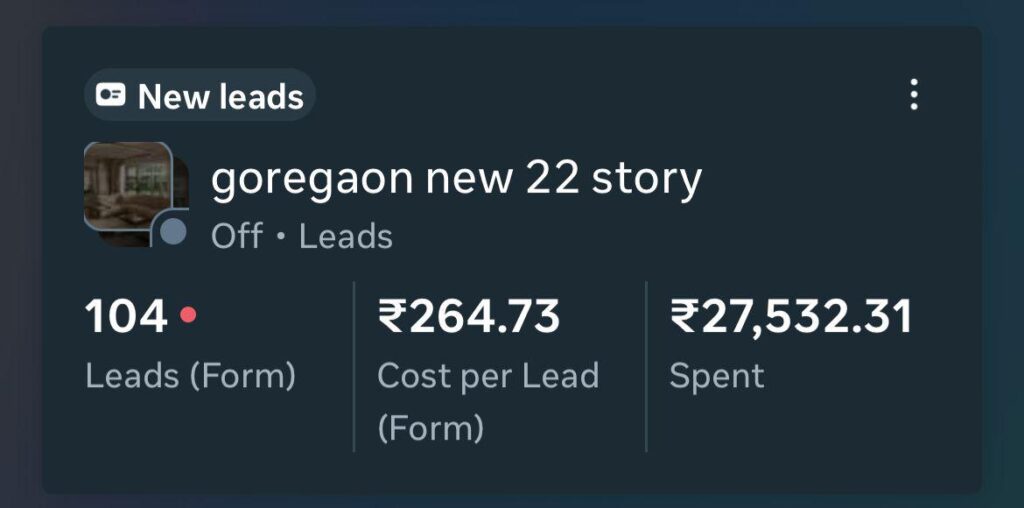Click empty card area right of New leads badge
Viewport: 1024px width, 508px height.
point(600,96)
